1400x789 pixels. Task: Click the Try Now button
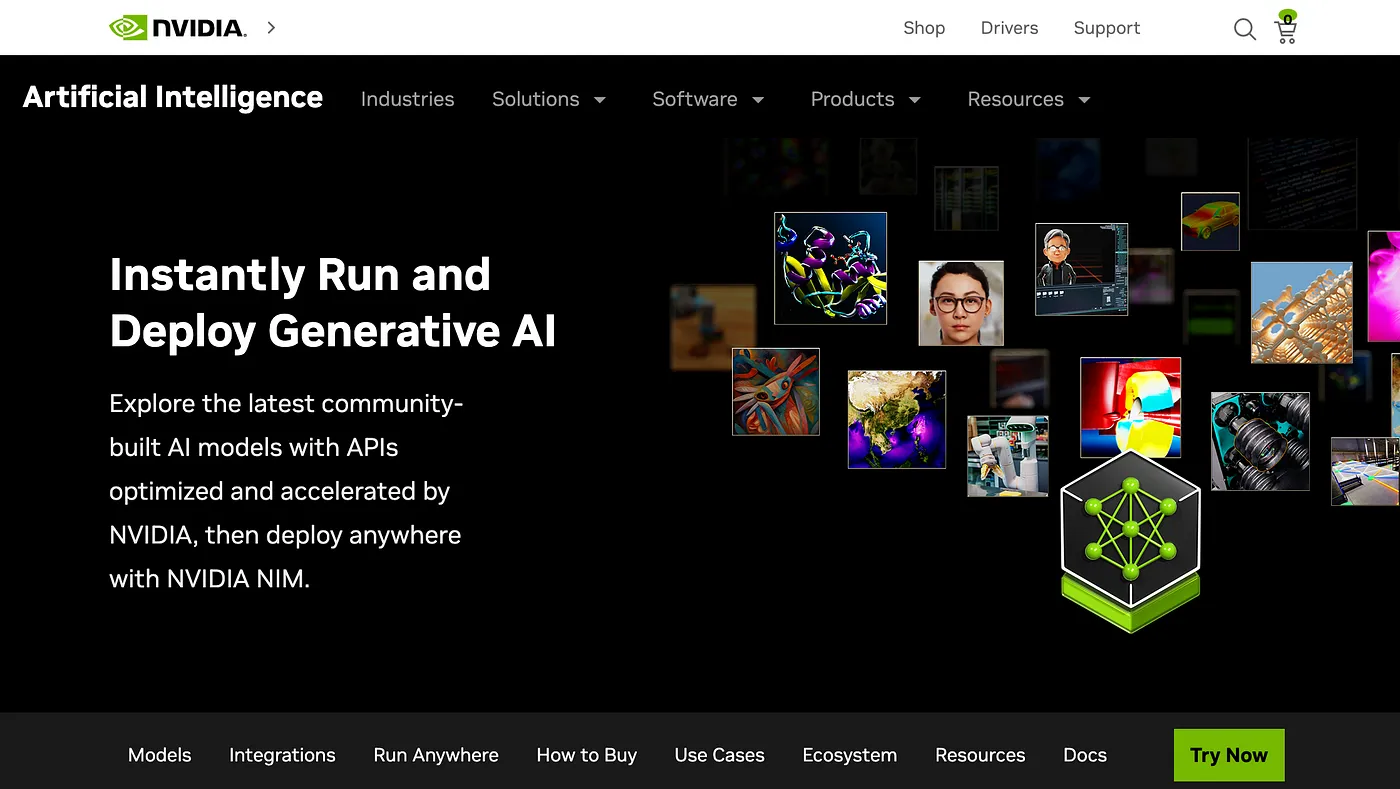(x=1228, y=755)
